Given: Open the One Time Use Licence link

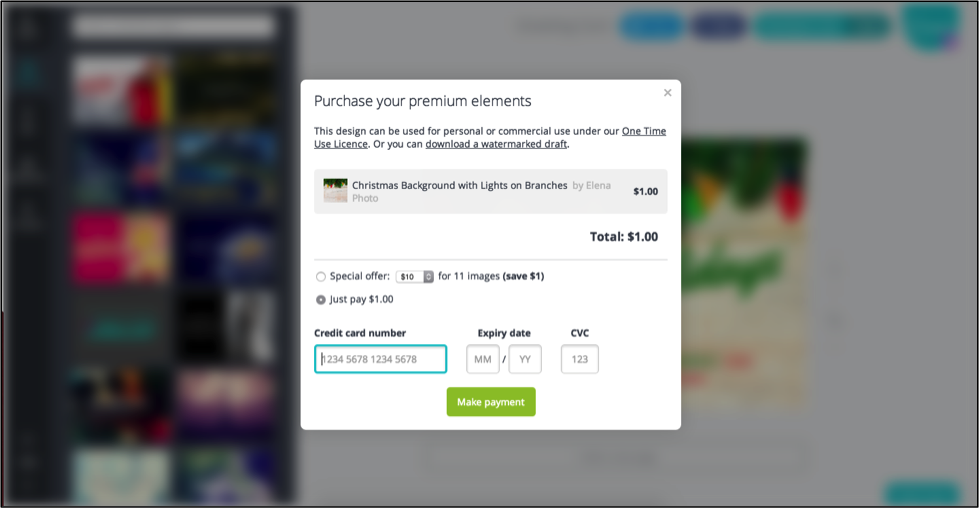Looking at the screenshot, I should coord(490,137).
